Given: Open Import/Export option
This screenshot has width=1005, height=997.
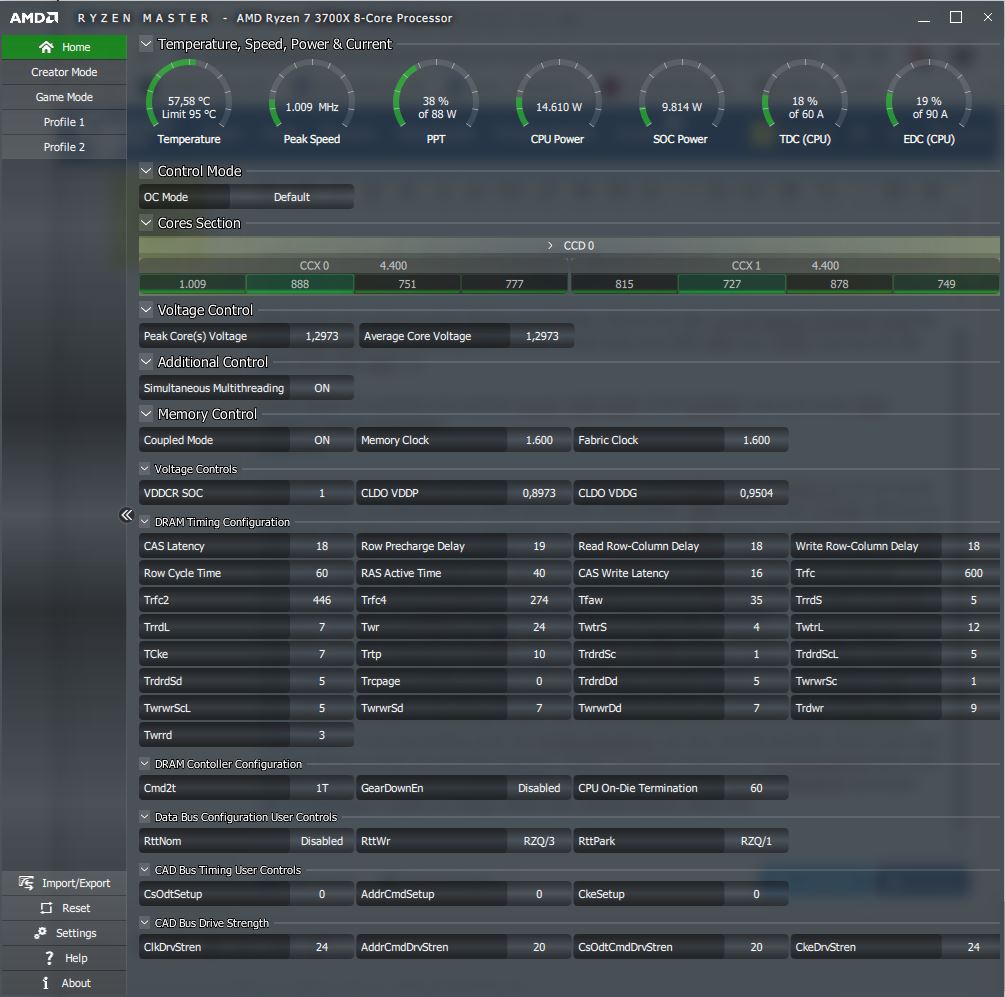Looking at the screenshot, I should tap(64, 883).
